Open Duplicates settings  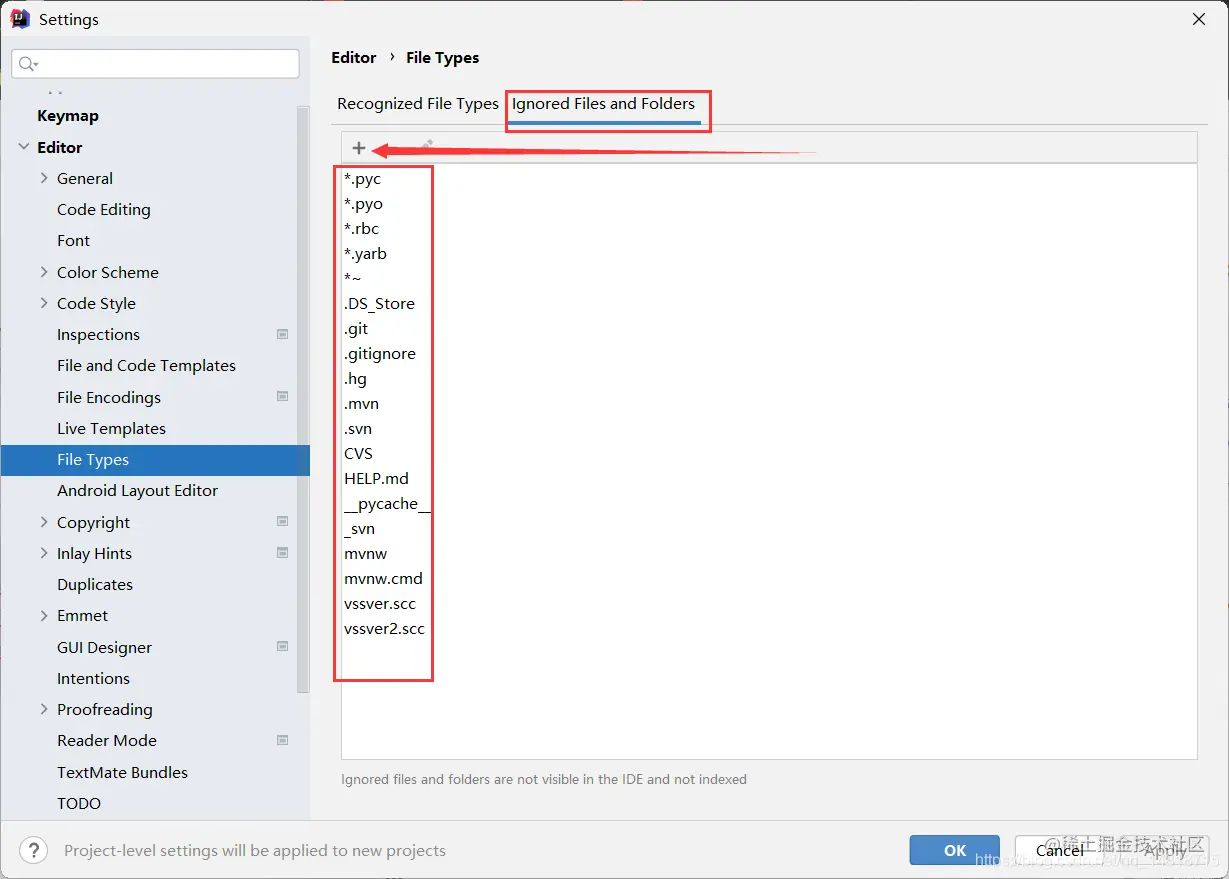click(x=95, y=584)
